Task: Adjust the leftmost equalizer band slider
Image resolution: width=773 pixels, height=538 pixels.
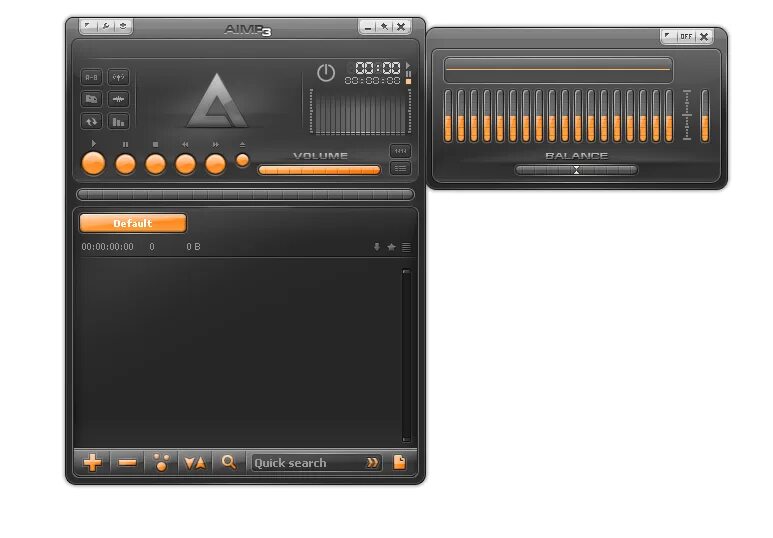Action: coord(448,116)
